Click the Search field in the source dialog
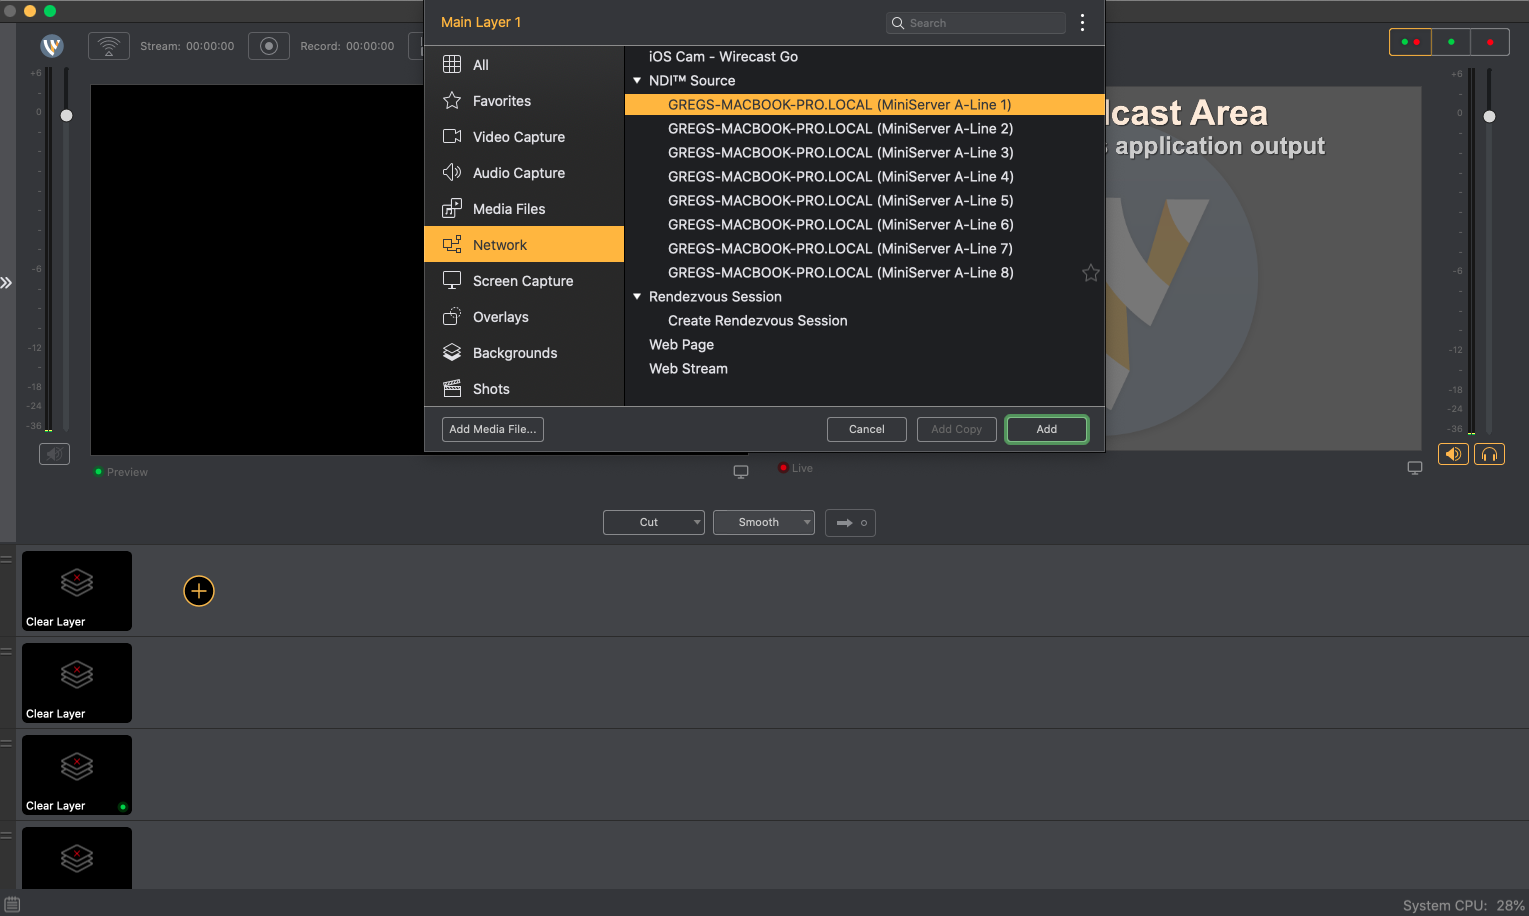This screenshot has width=1529, height=916. (x=975, y=22)
